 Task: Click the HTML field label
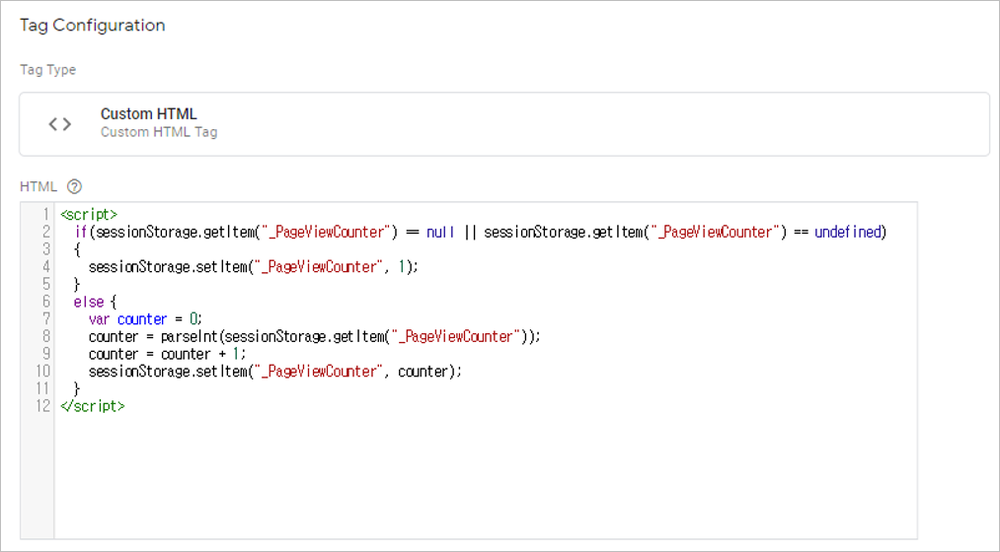tap(38, 187)
